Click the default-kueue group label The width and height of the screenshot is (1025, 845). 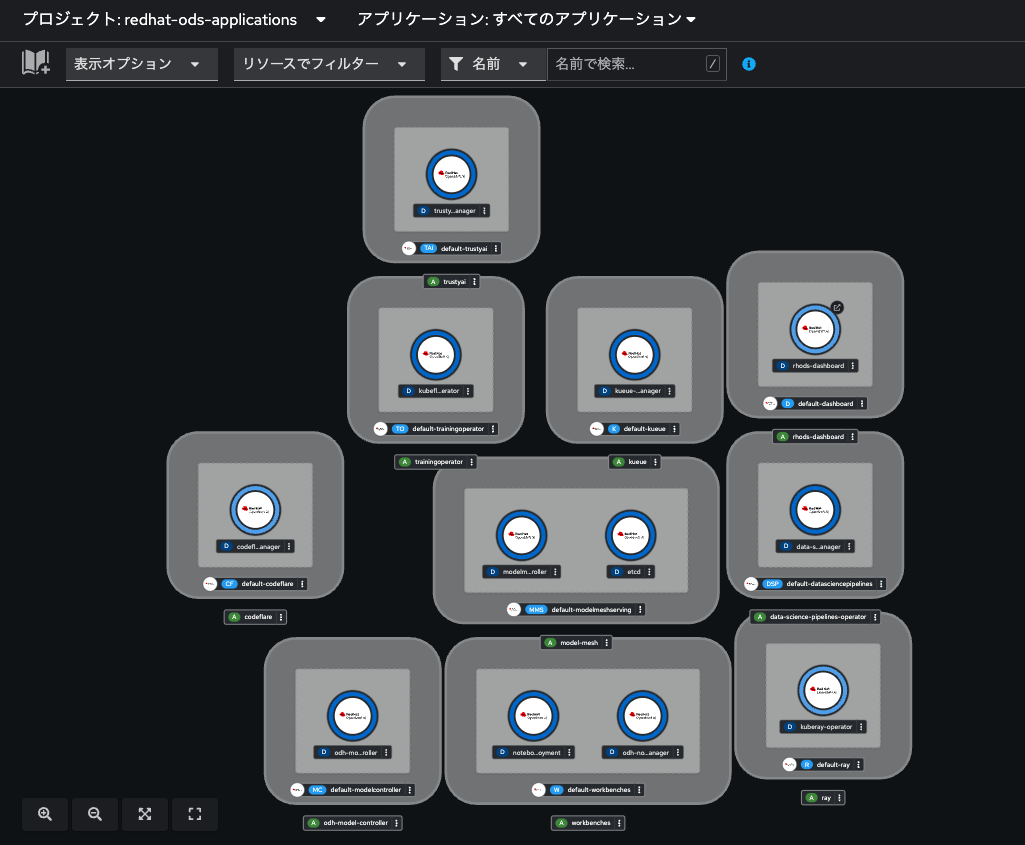(x=637, y=429)
